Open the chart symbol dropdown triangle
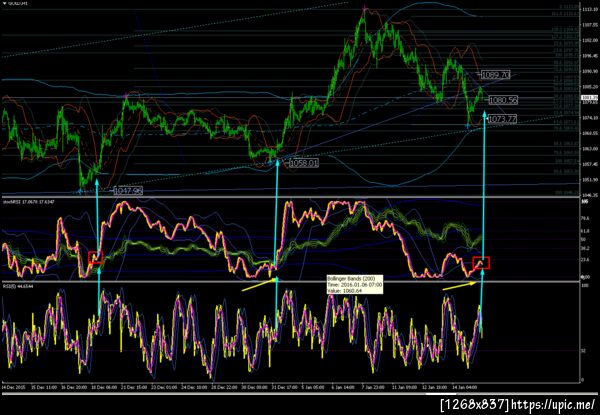Image resolution: width=600 pixels, height=415 pixels. (3, 3)
